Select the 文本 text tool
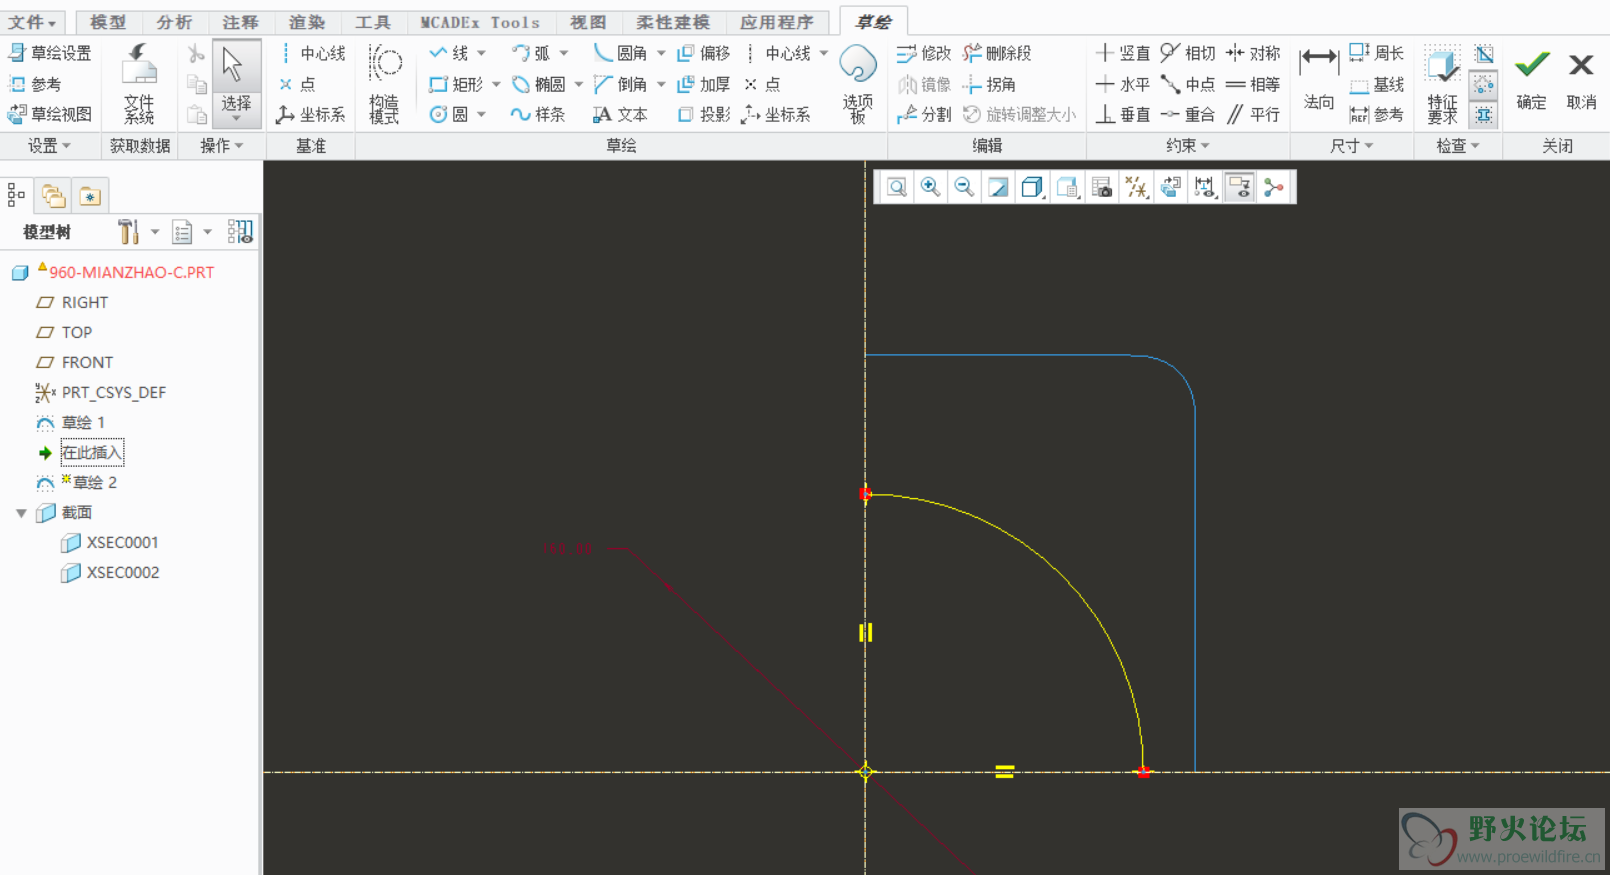This screenshot has width=1610, height=875. coord(620,114)
